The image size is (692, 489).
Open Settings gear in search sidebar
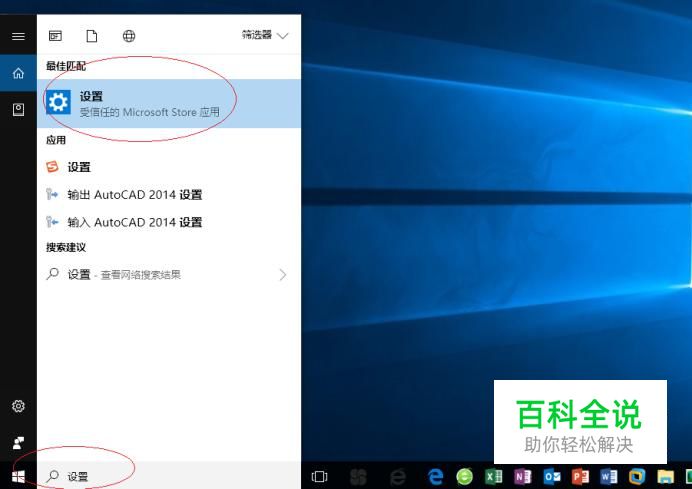coord(18,406)
